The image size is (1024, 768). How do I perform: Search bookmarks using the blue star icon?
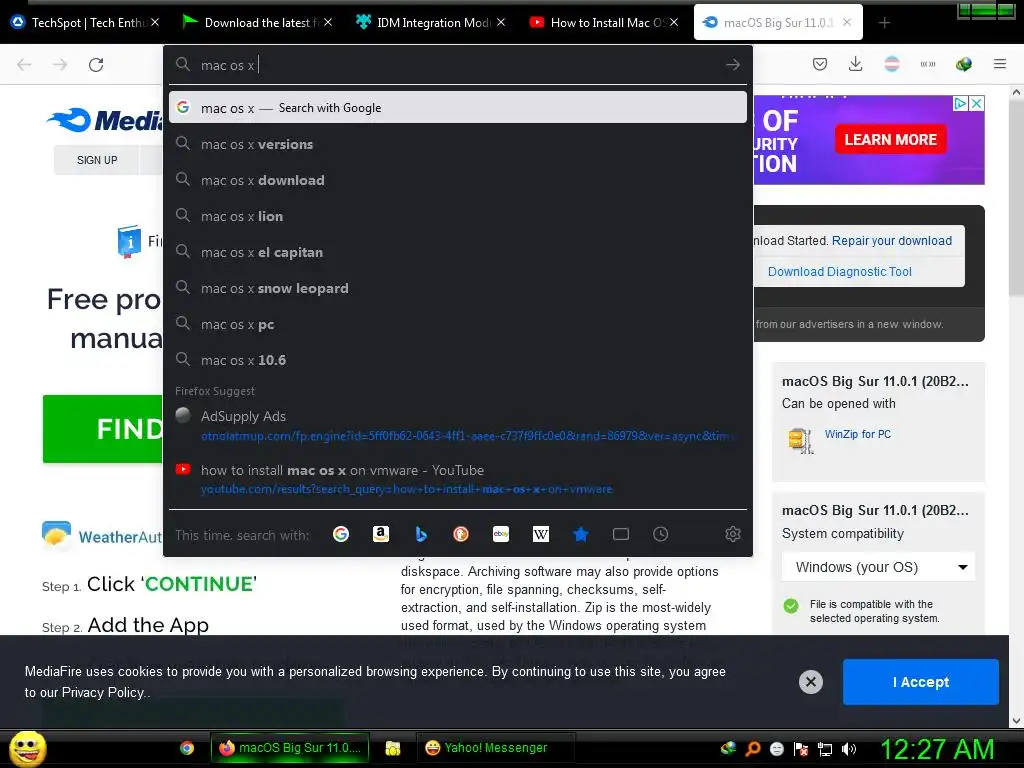581,534
